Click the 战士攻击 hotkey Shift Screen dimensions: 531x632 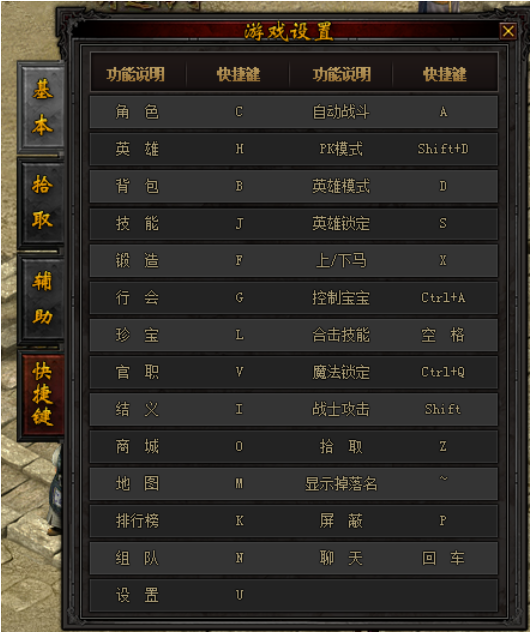click(443, 410)
